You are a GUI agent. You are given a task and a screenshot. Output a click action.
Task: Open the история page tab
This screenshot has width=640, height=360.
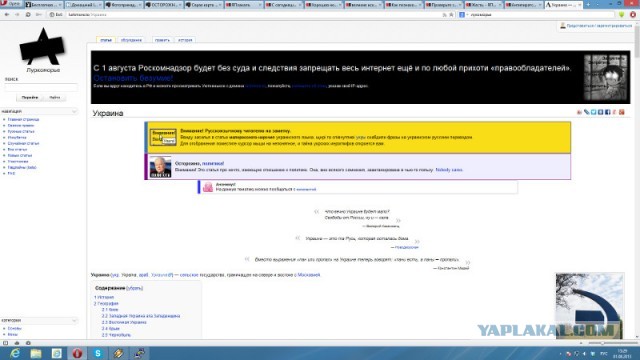pyautogui.click(x=185, y=40)
